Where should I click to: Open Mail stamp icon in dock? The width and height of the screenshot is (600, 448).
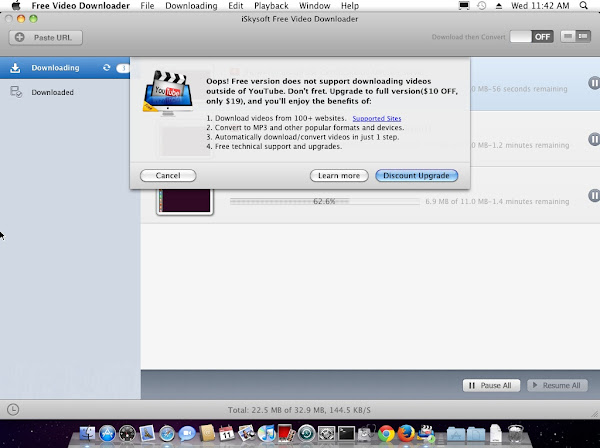click(x=147, y=434)
